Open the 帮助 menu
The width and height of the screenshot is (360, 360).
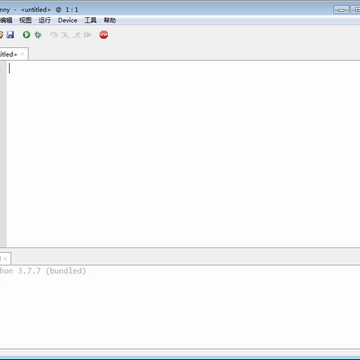point(110,20)
